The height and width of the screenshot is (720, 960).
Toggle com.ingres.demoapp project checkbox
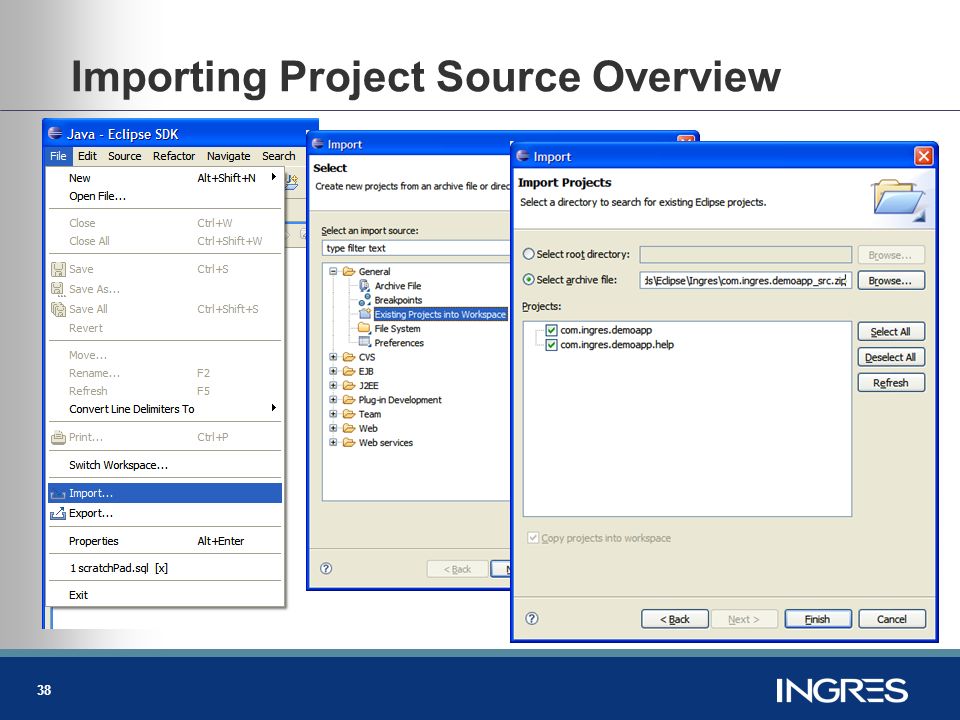[551, 330]
